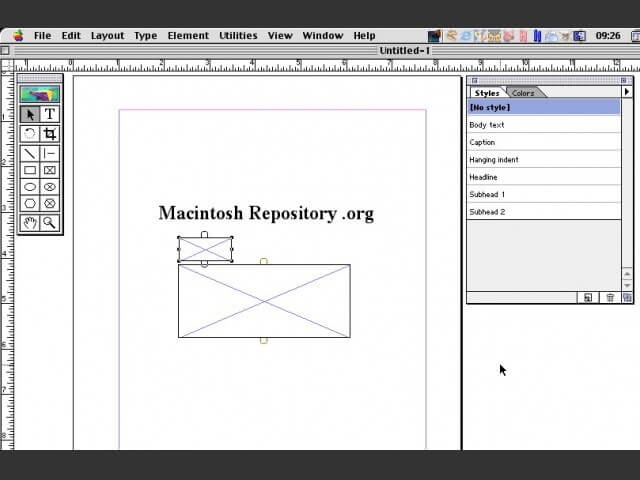Select the small crossed frame on page
Viewport: 640px width, 480px height.
click(x=205, y=249)
